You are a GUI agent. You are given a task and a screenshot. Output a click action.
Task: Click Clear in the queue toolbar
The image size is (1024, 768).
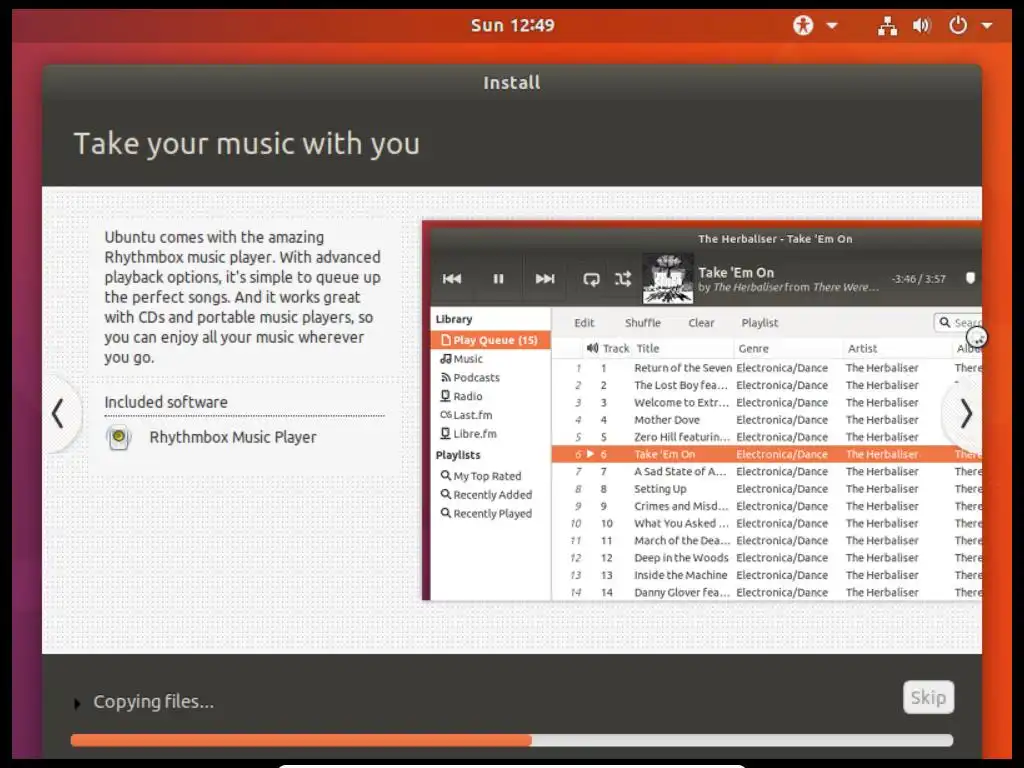[x=701, y=323]
